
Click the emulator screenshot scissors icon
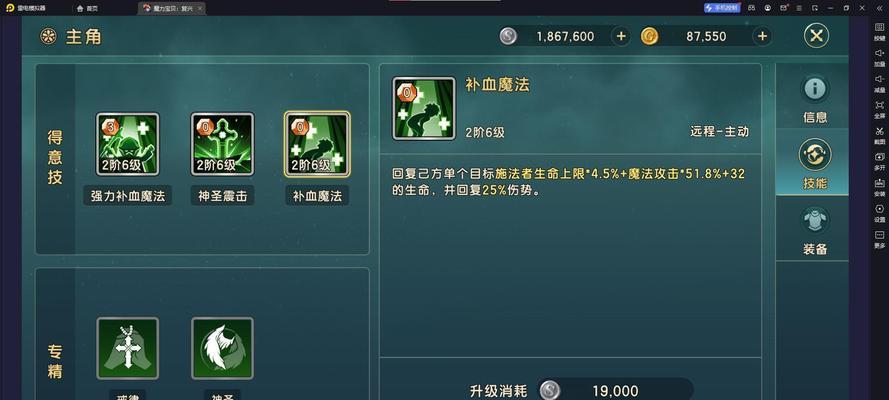click(x=879, y=134)
